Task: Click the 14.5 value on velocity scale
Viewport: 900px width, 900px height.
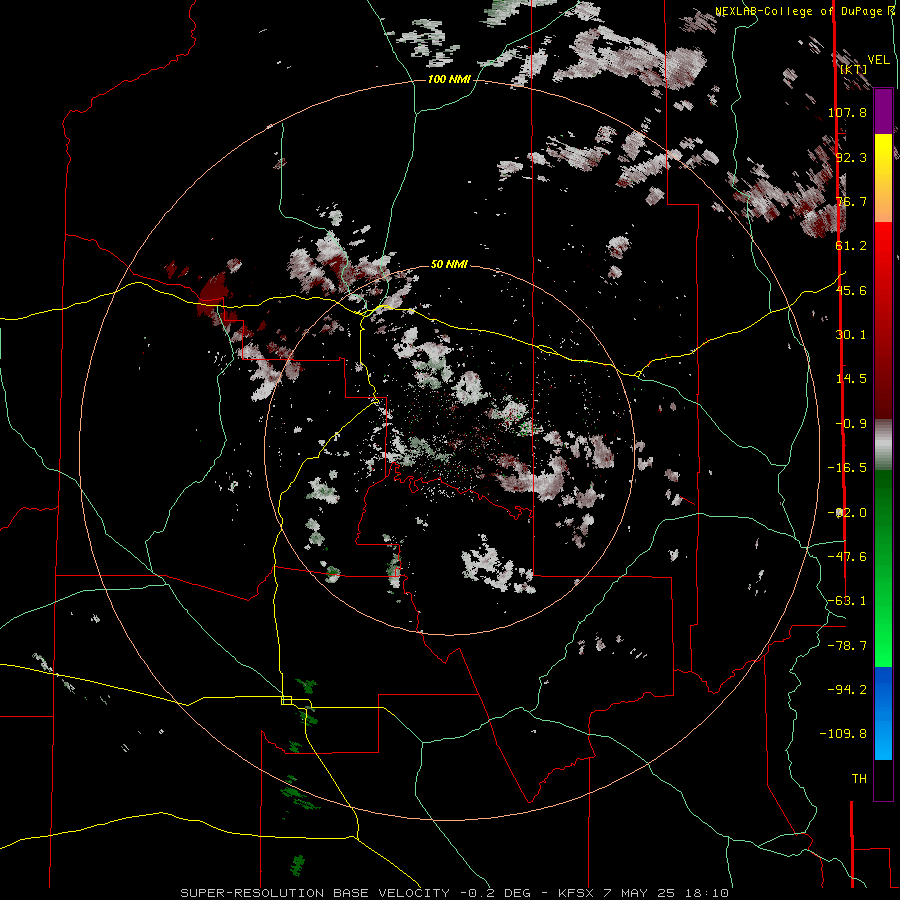Action: click(851, 379)
